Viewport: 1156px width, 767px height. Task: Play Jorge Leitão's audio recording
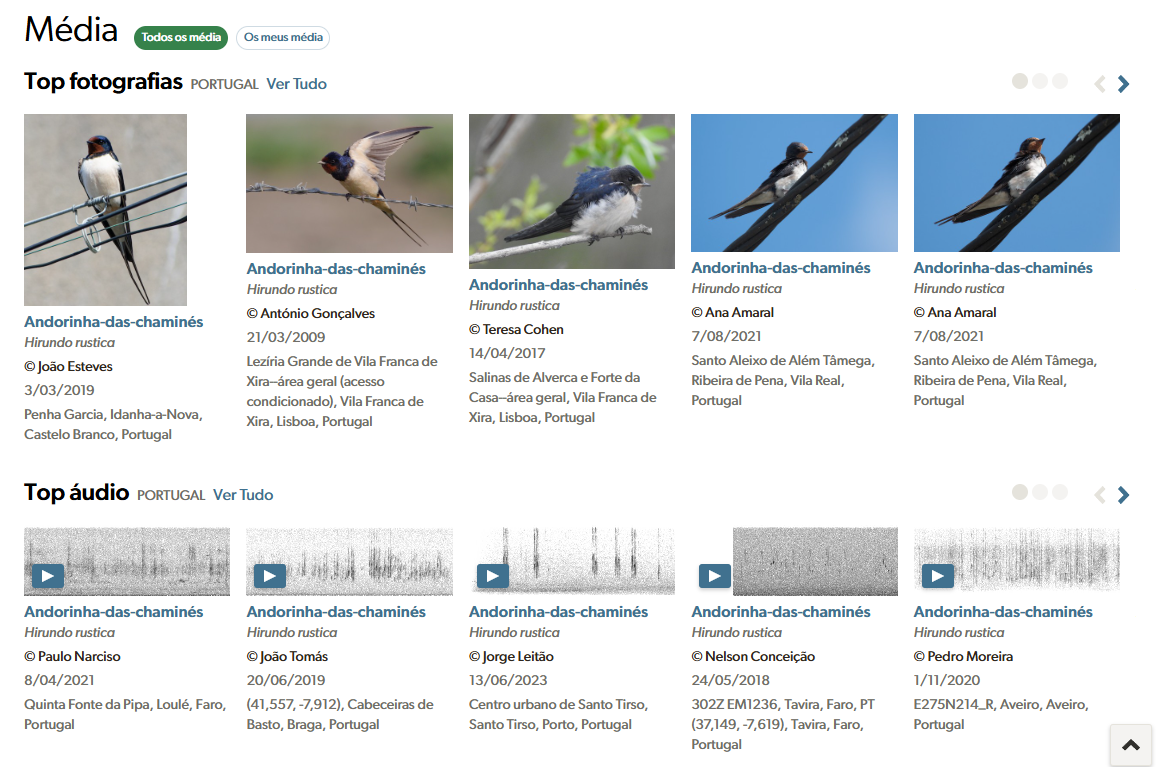492,576
